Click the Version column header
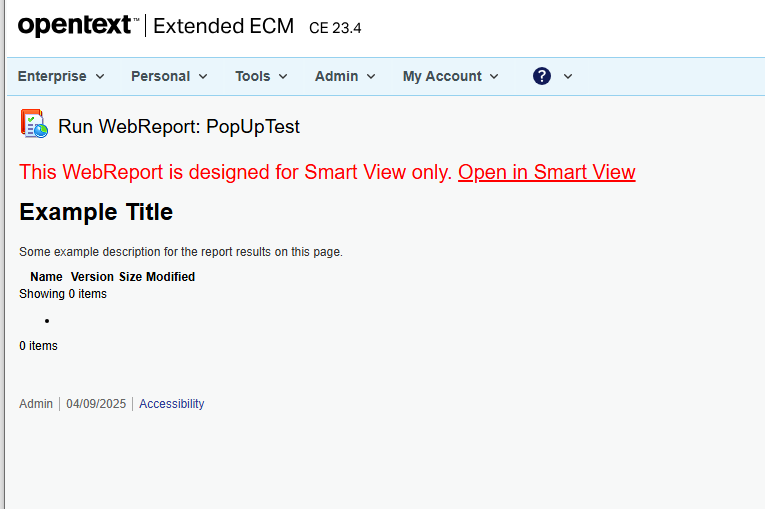 [x=92, y=277]
